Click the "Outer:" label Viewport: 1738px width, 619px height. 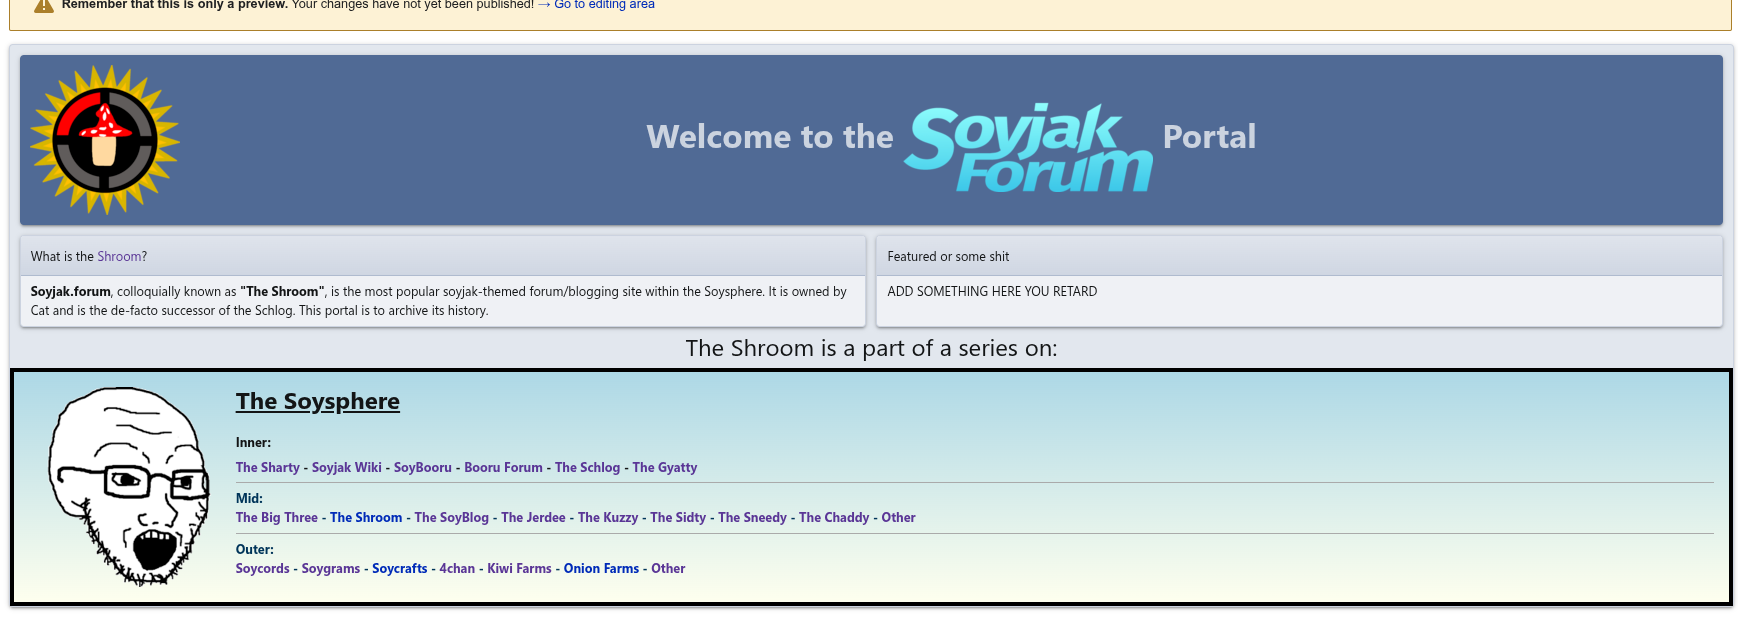(x=255, y=549)
